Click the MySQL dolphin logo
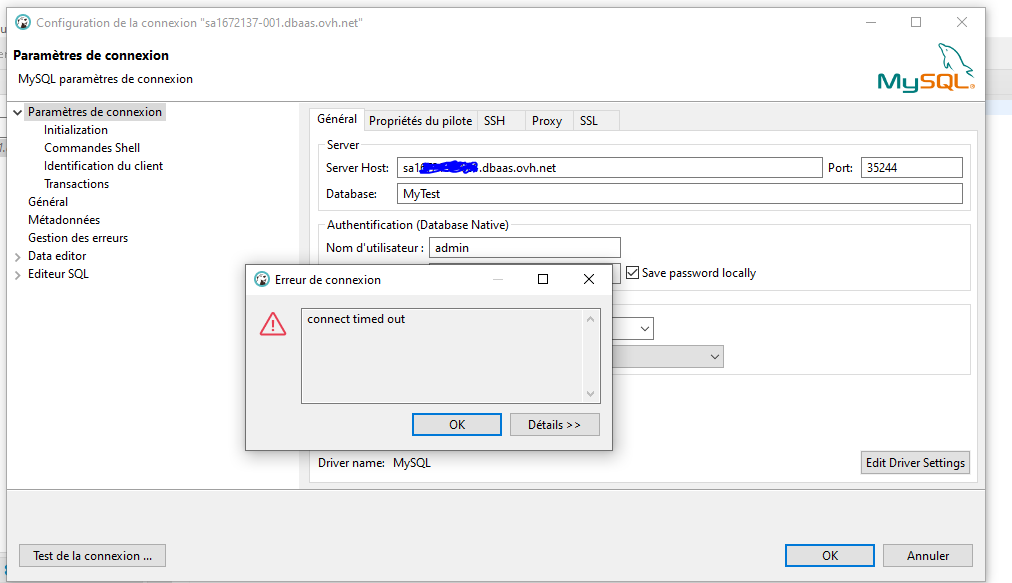 (x=926, y=69)
